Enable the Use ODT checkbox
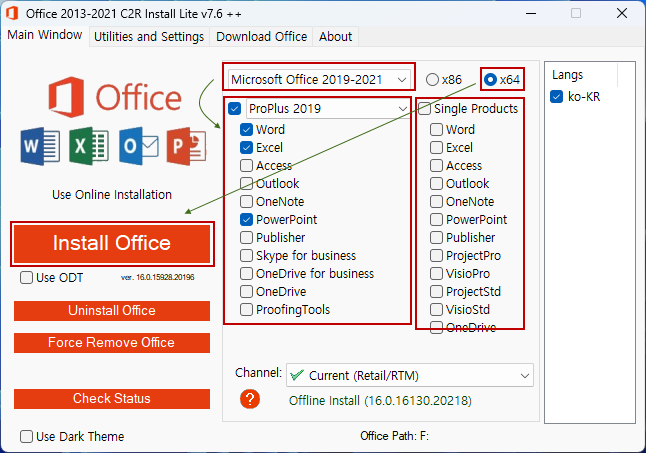The height and width of the screenshot is (453, 646). [x=26, y=278]
